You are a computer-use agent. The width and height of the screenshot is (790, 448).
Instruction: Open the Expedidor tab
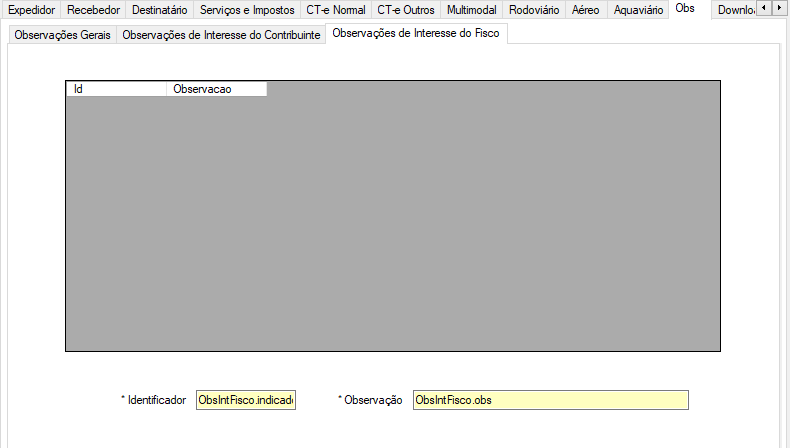coord(31,10)
